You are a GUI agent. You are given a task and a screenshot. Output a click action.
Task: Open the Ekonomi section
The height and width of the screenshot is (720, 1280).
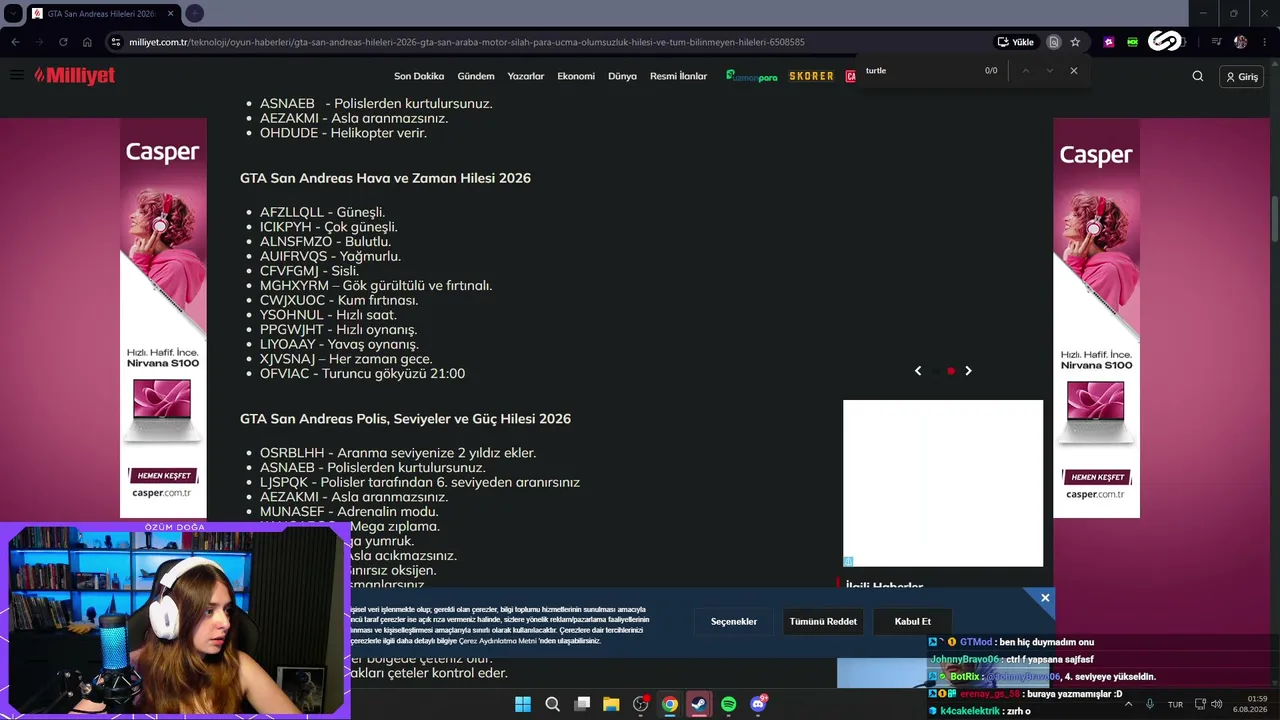576,76
